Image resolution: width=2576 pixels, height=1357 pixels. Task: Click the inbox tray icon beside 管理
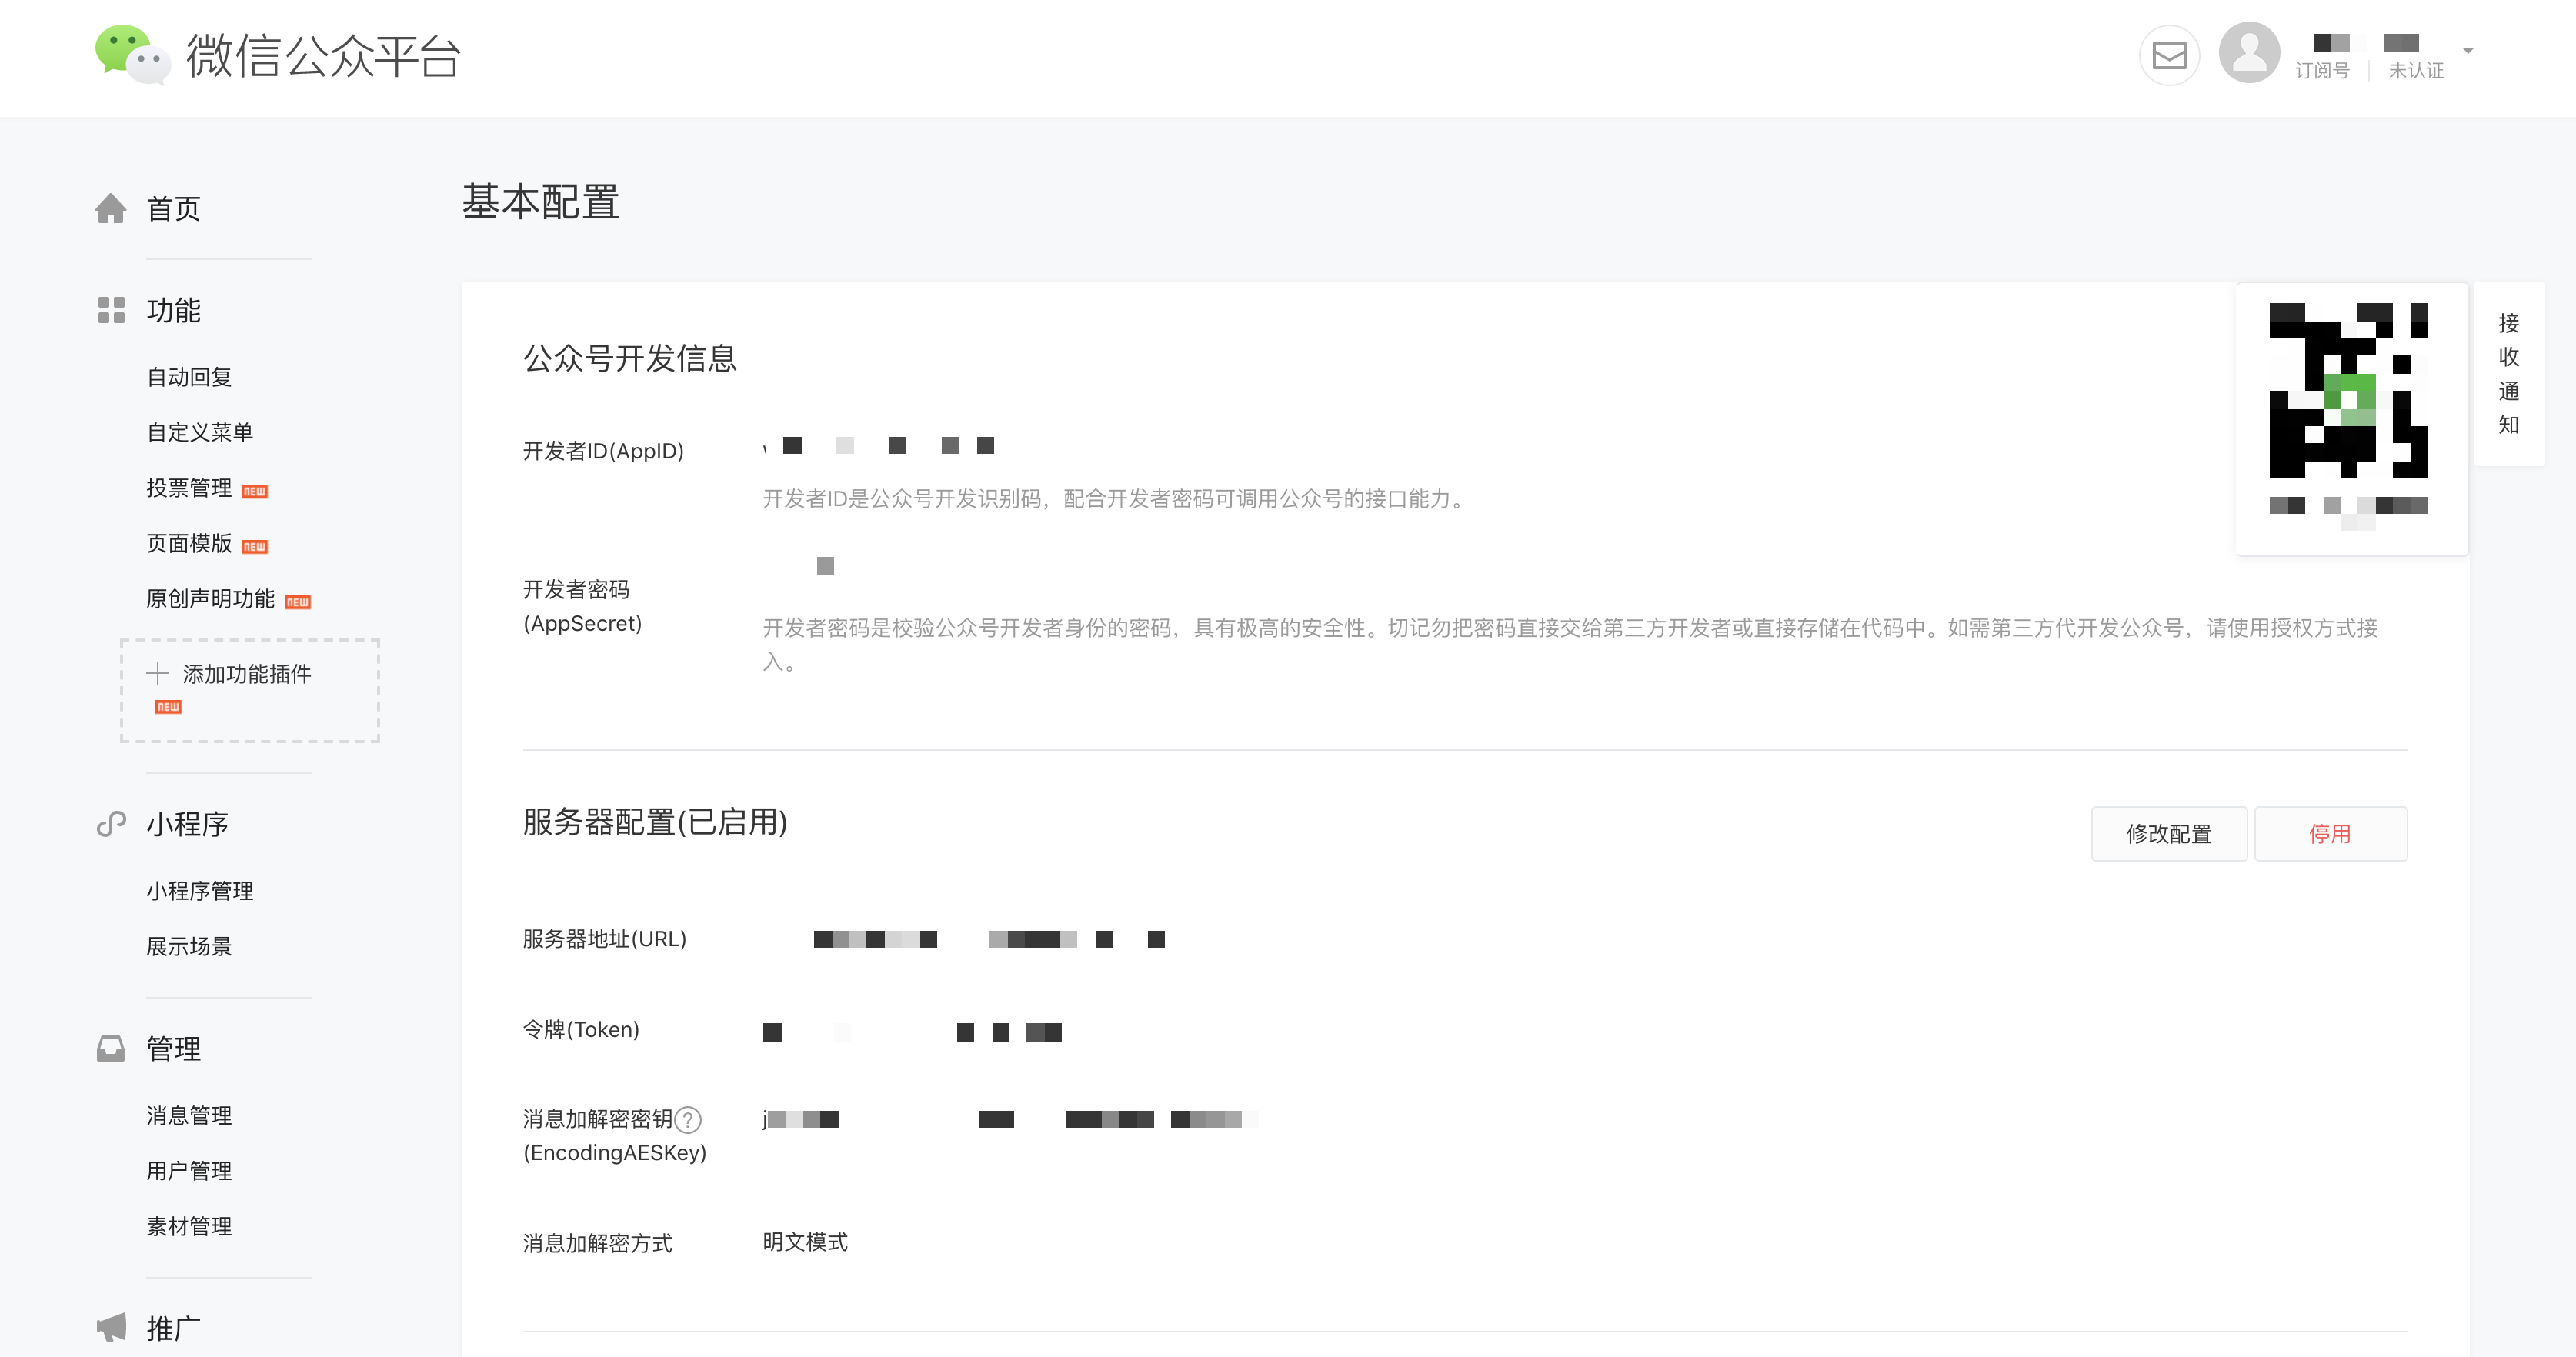(x=111, y=1048)
